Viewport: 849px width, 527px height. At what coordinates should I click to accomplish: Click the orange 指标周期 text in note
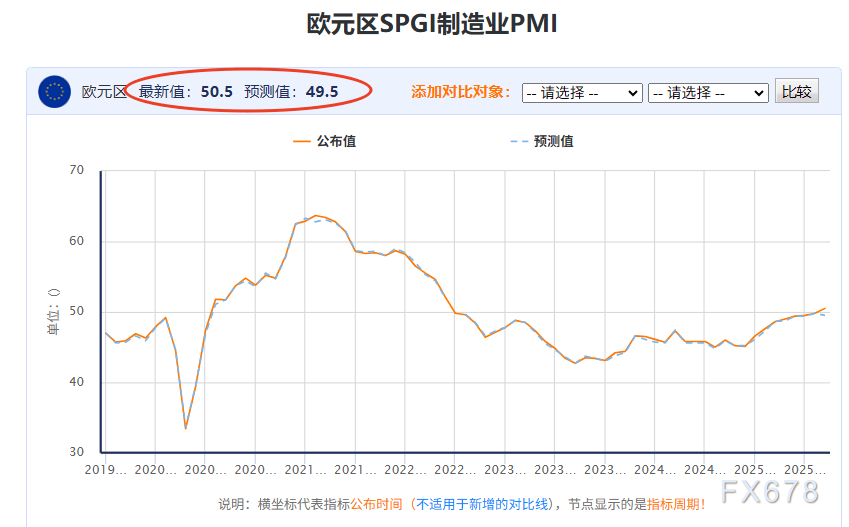[673, 504]
